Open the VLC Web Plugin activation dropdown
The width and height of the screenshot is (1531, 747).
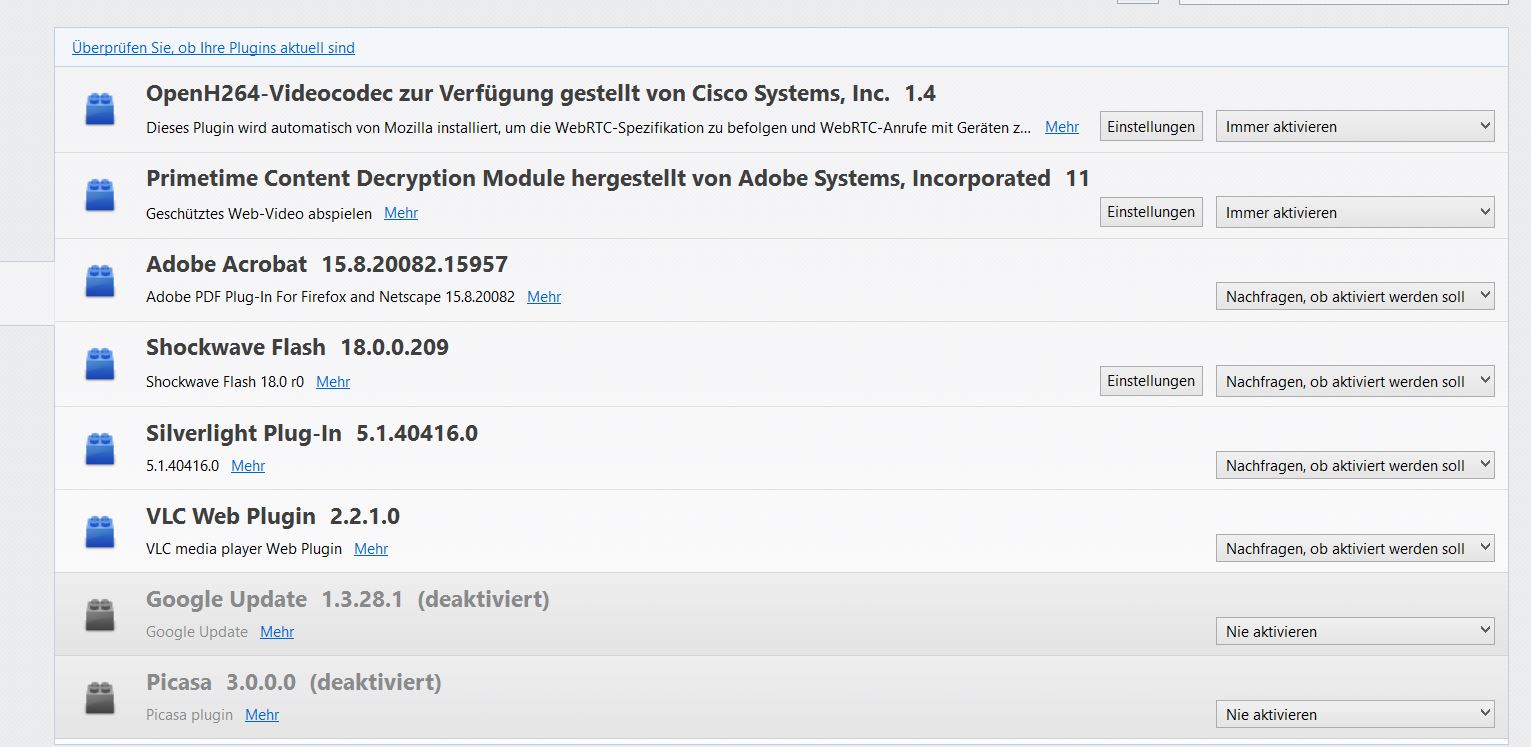coord(1354,549)
